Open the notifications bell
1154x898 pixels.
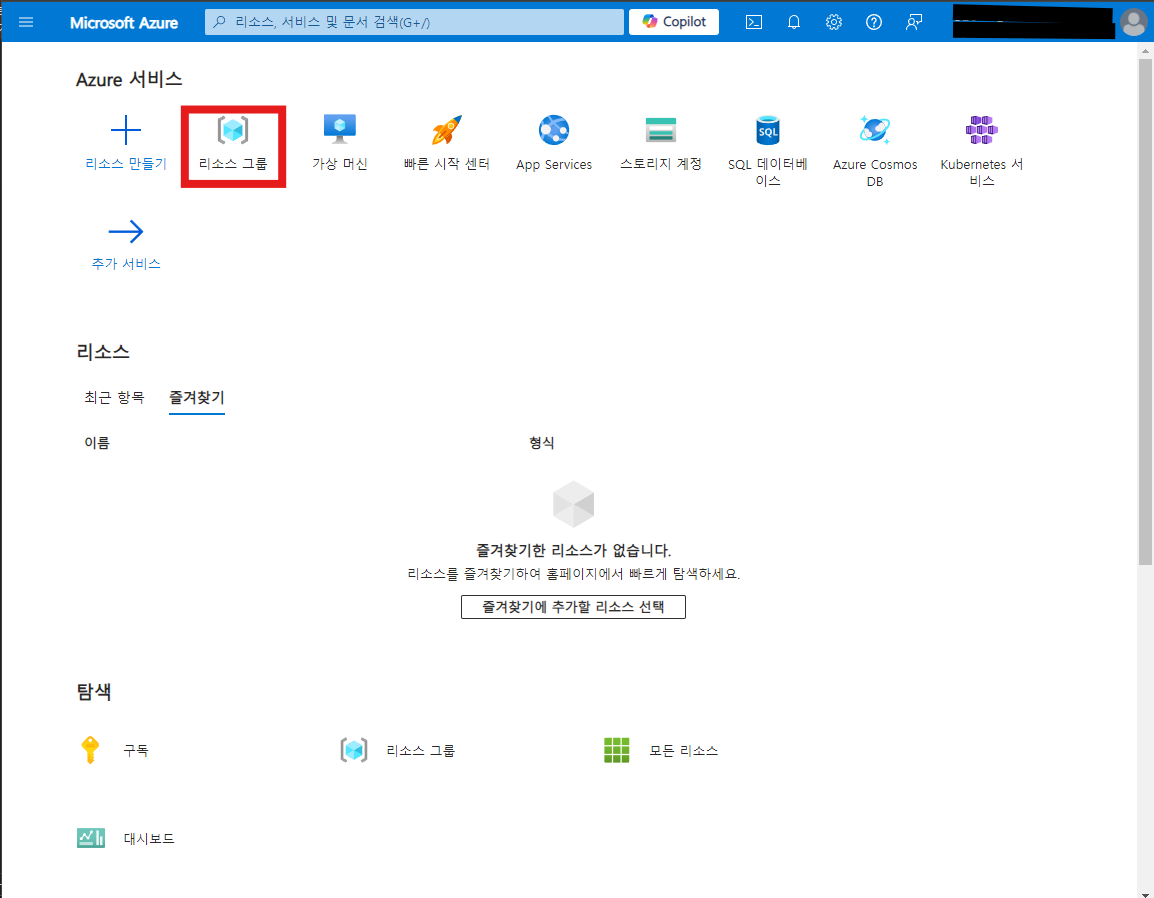point(793,22)
